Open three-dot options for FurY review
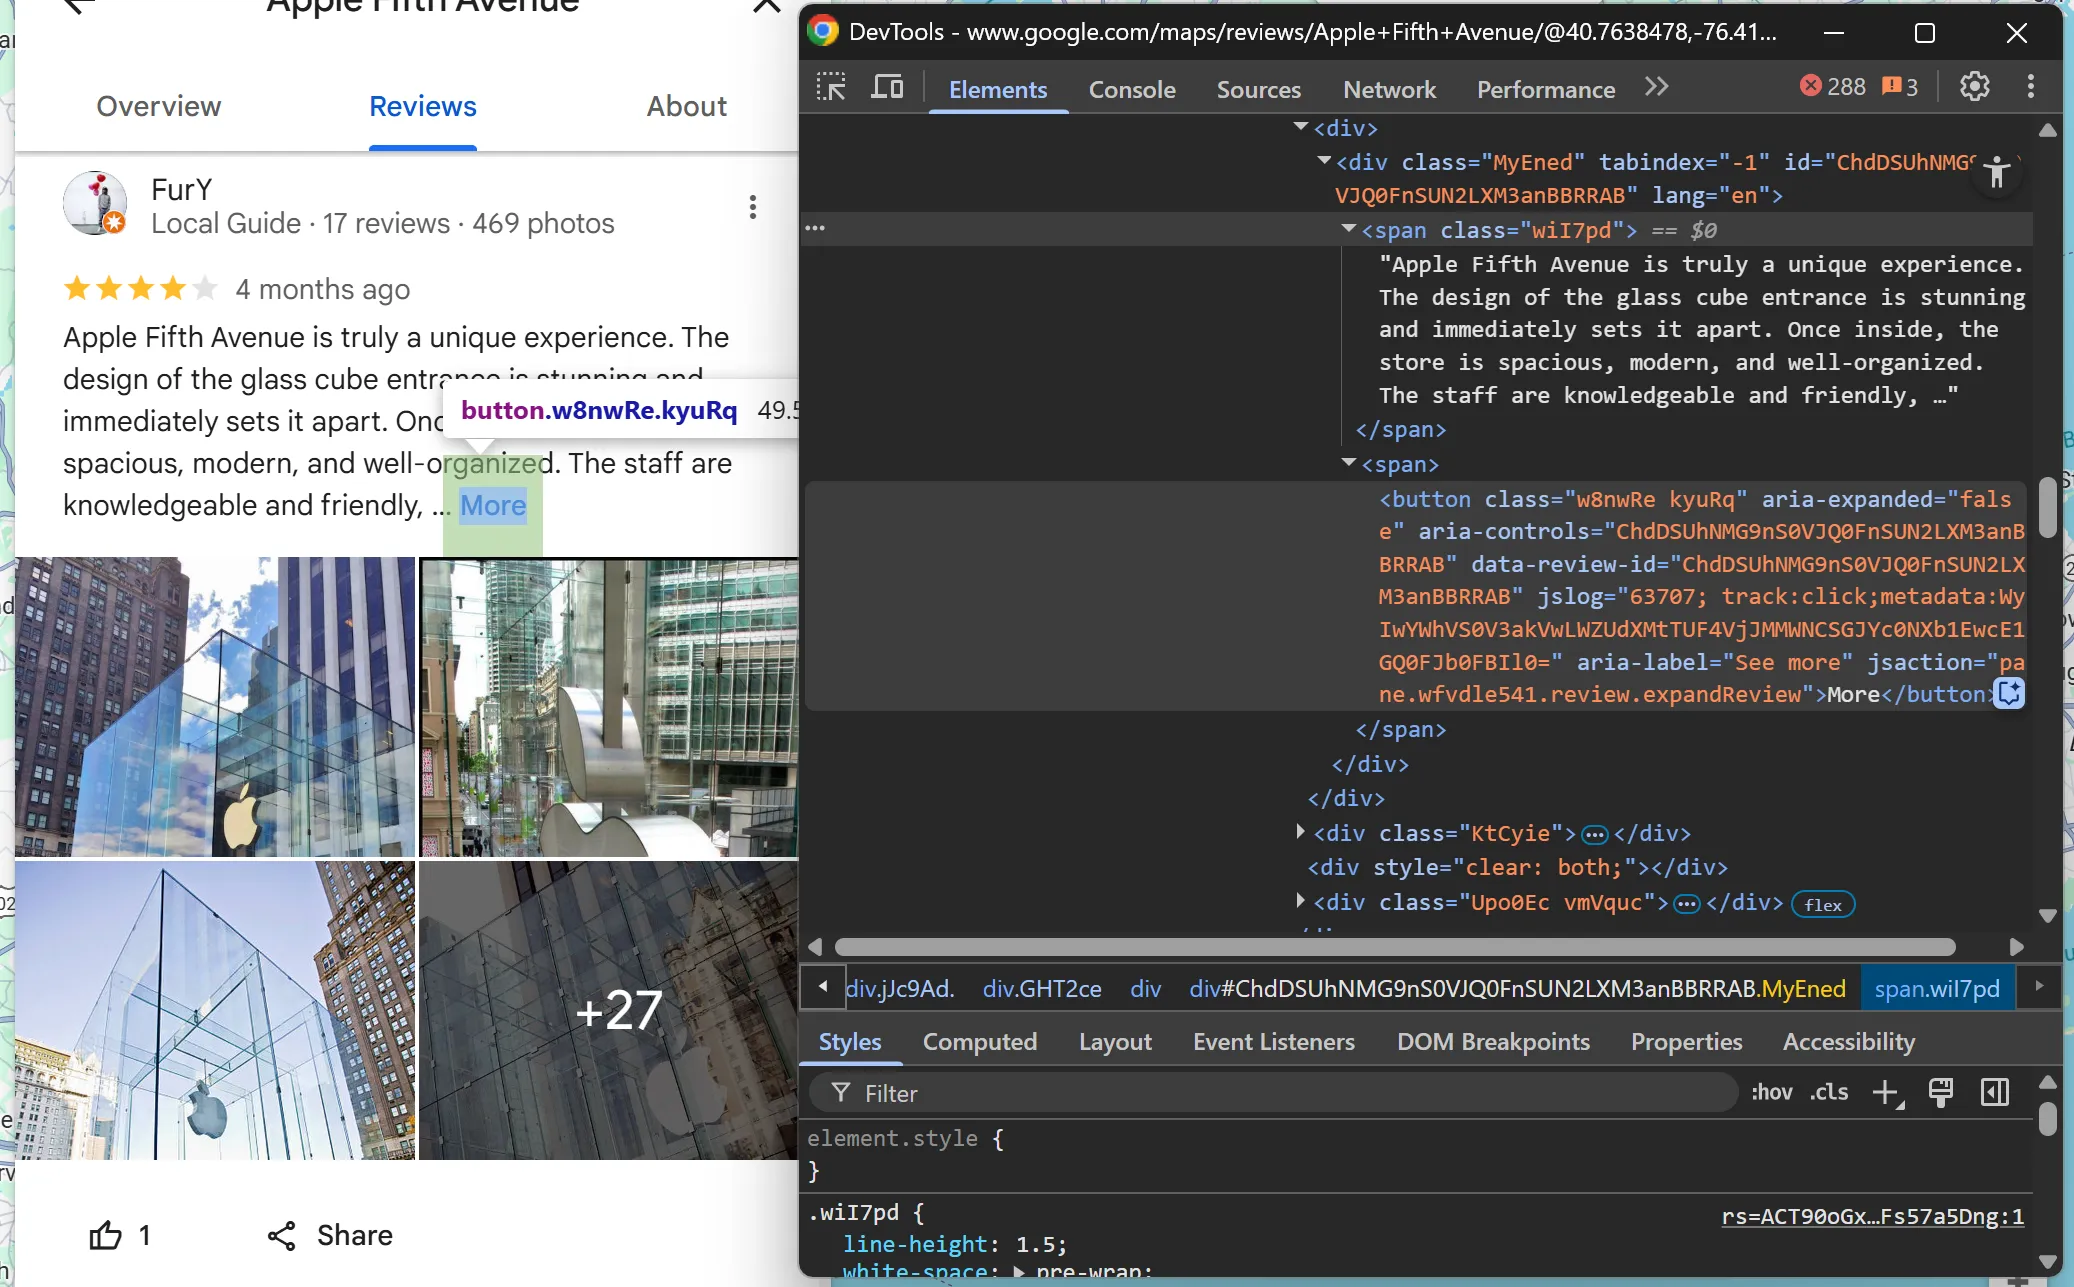Image resolution: width=2074 pixels, height=1287 pixels. coord(752,207)
